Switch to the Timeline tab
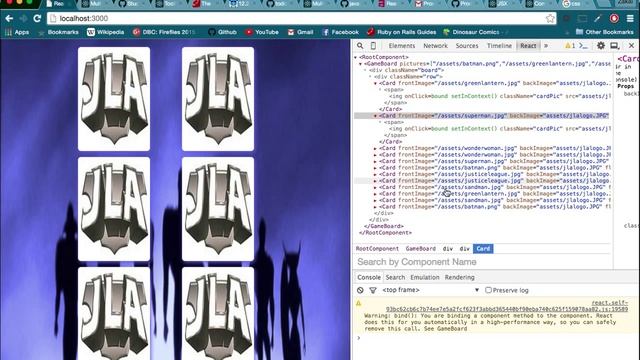The image size is (640, 360). 499,46
